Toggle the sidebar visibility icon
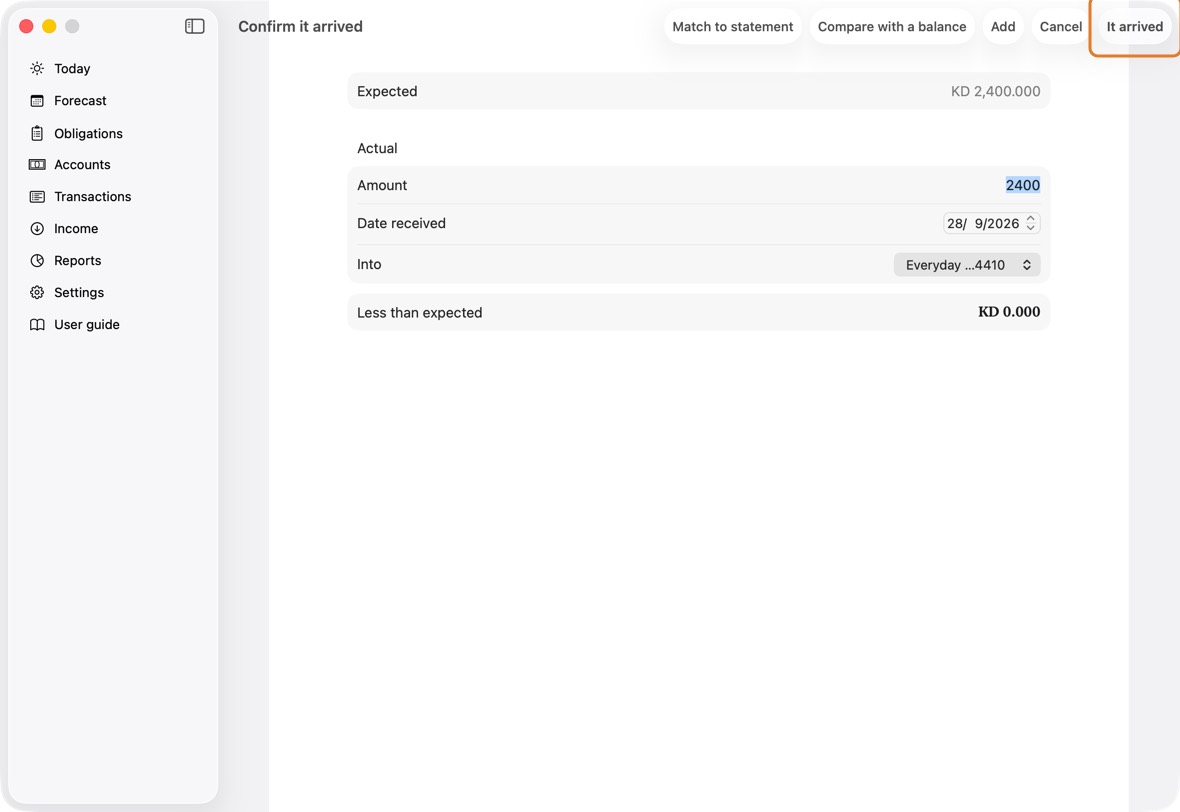Viewport: 1180px width, 812px height. (195, 26)
